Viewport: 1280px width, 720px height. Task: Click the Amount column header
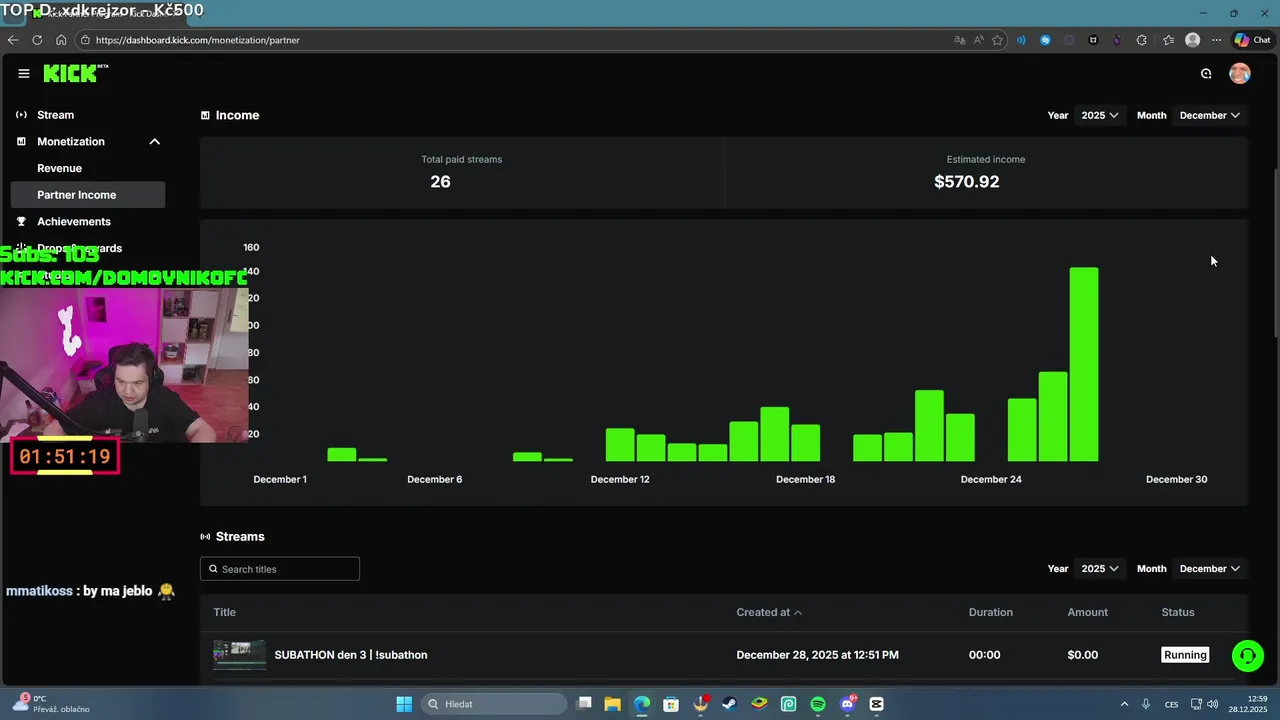tap(1087, 612)
